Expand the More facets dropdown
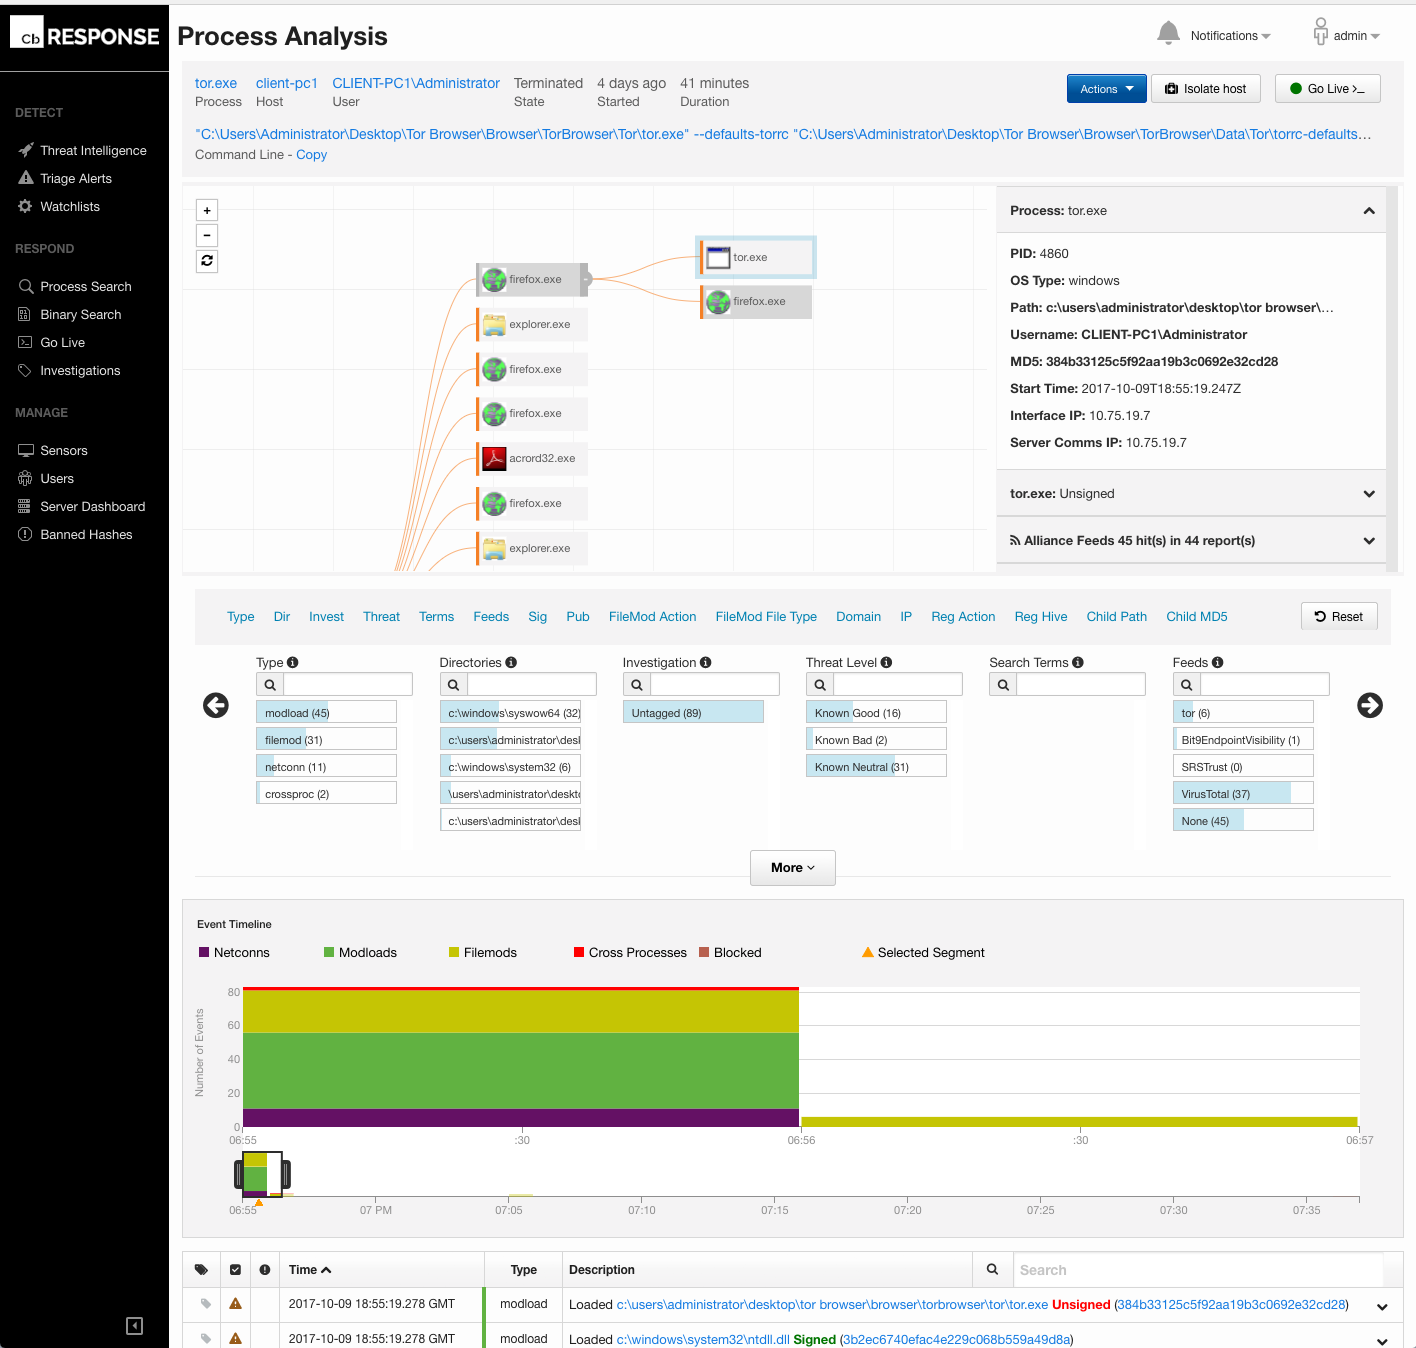 tap(792, 868)
